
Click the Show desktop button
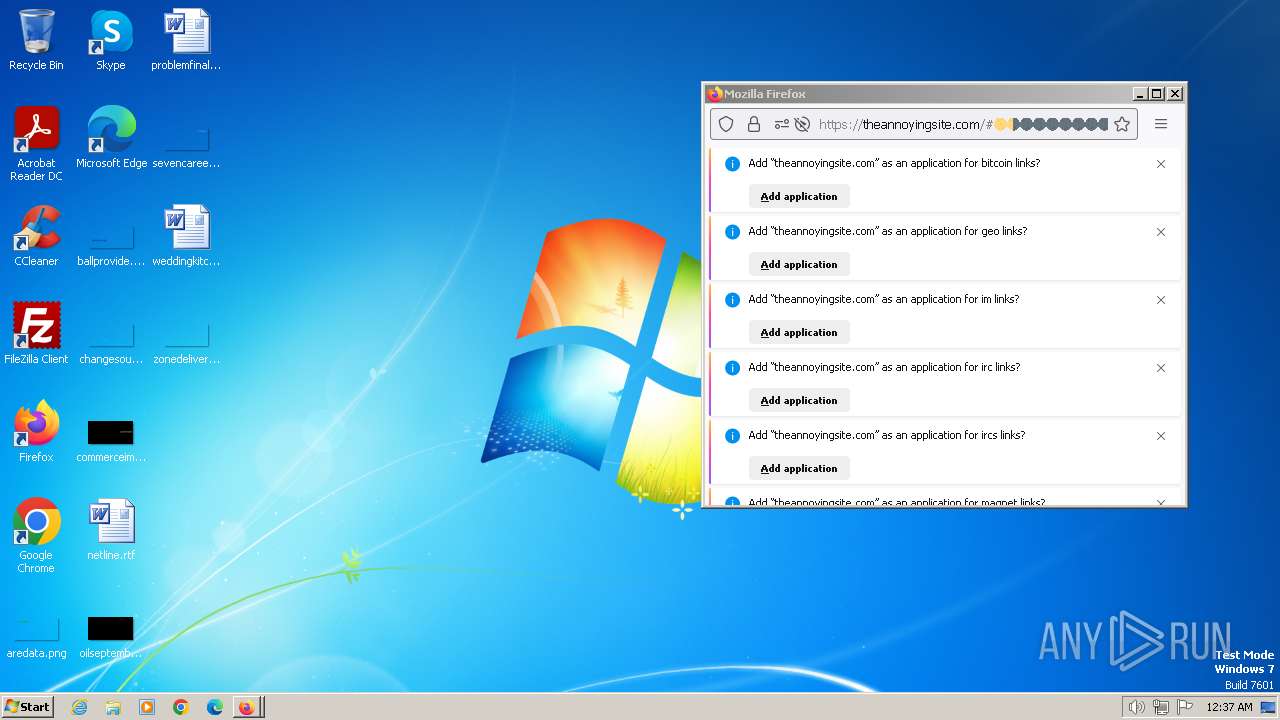pos(1268,707)
